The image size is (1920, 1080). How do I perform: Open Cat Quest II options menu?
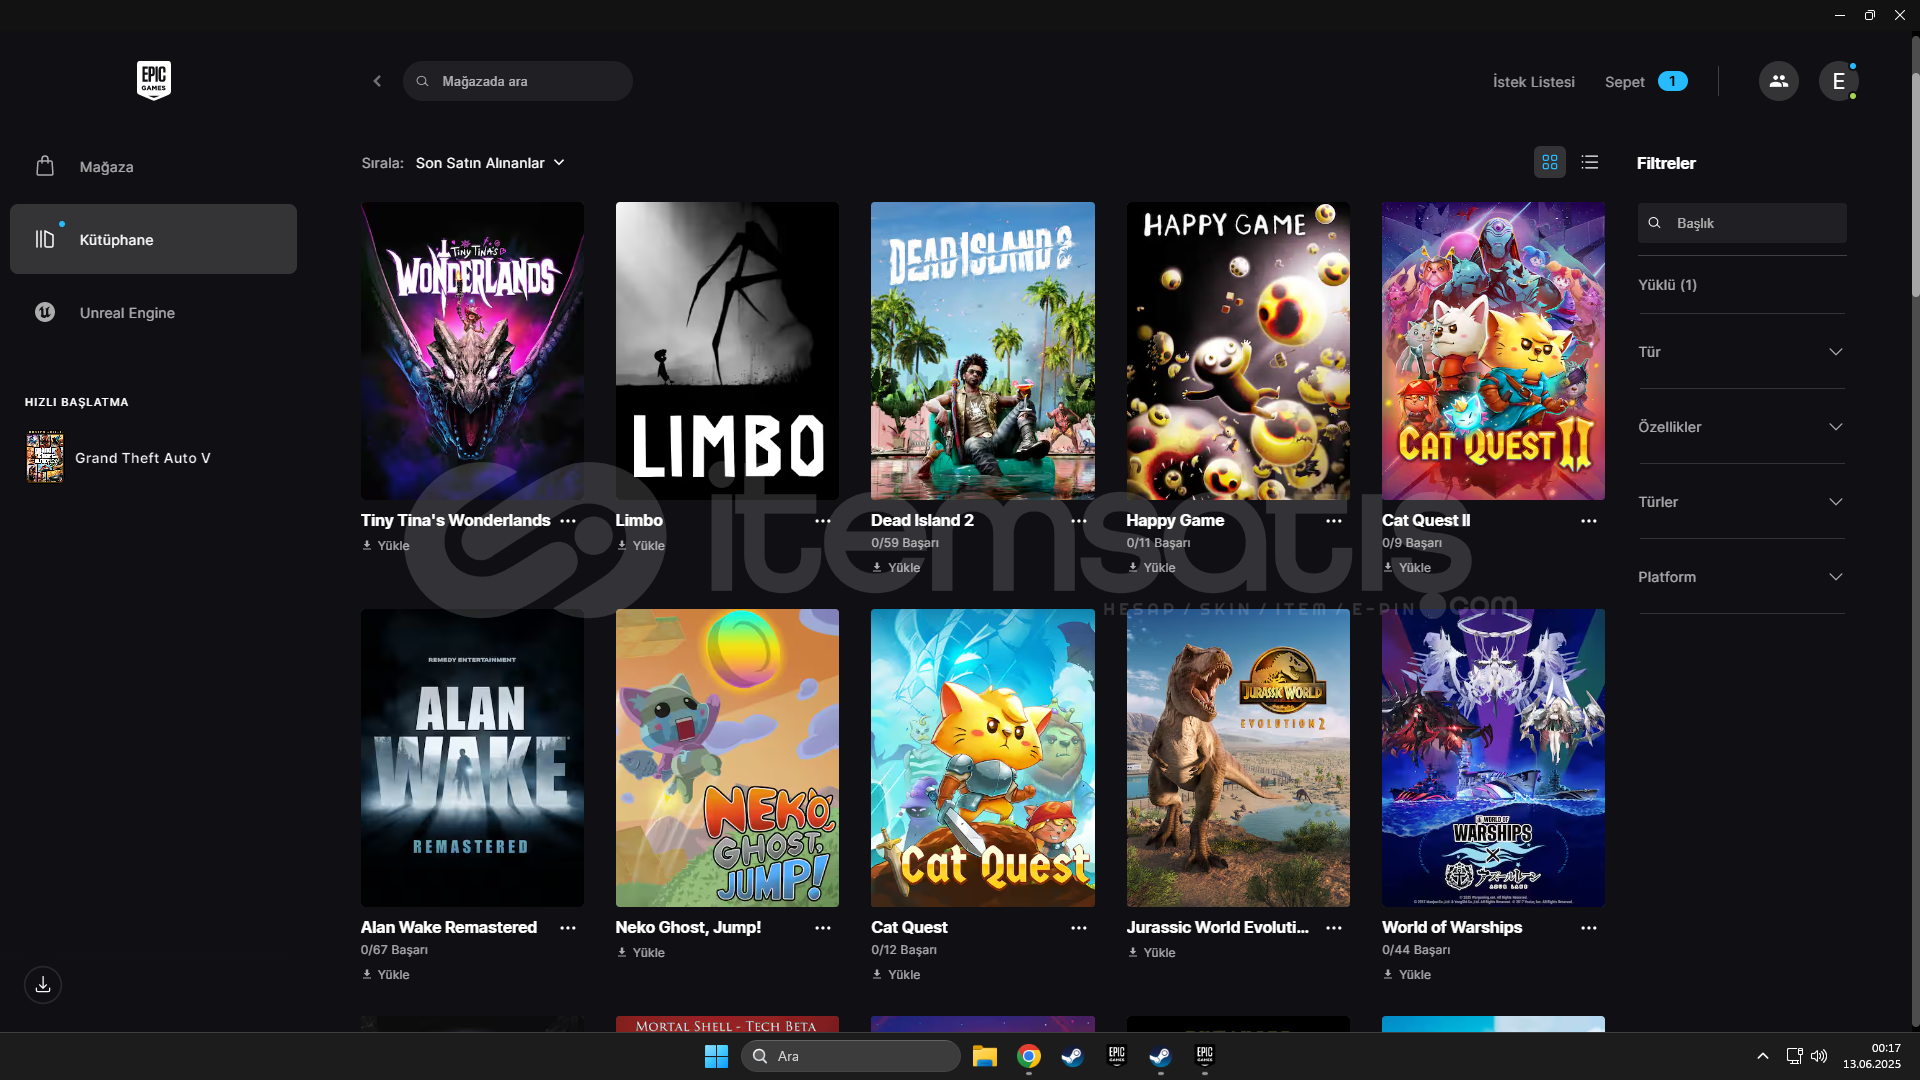pyautogui.click(x=1589, y=521)
